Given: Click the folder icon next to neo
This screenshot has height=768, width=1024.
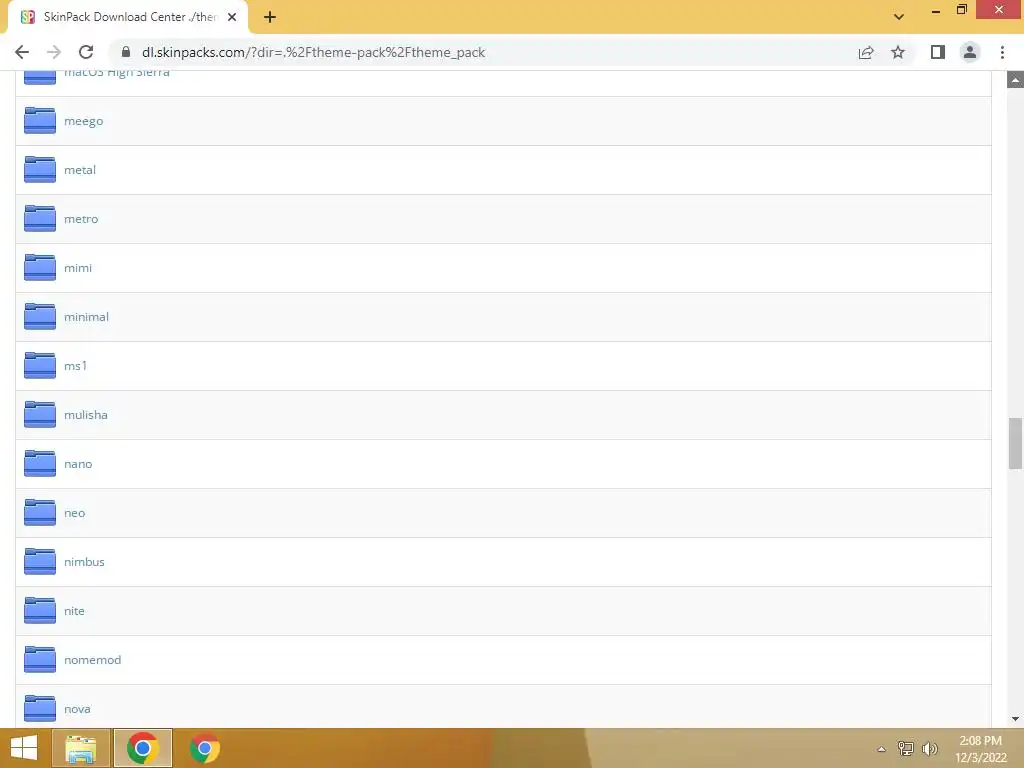Looking at the screenshot, I should point(40,513).
